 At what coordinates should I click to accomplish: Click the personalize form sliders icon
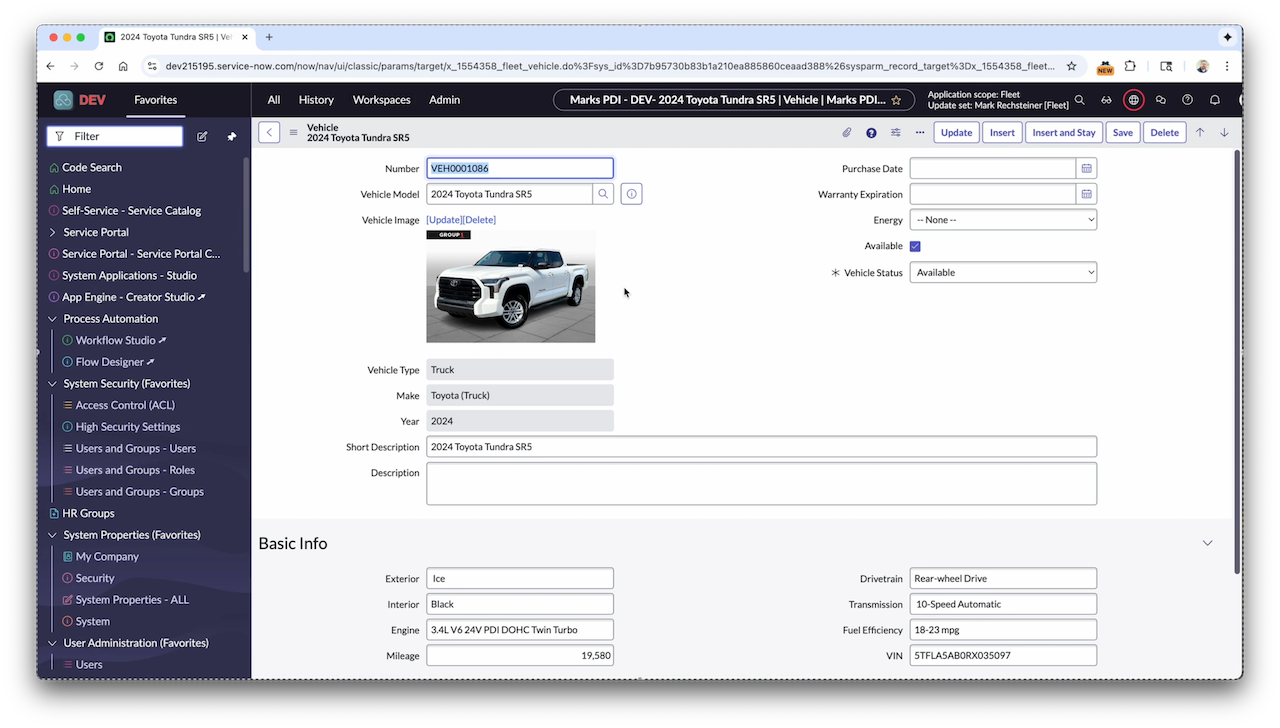(x=894, y=132)
